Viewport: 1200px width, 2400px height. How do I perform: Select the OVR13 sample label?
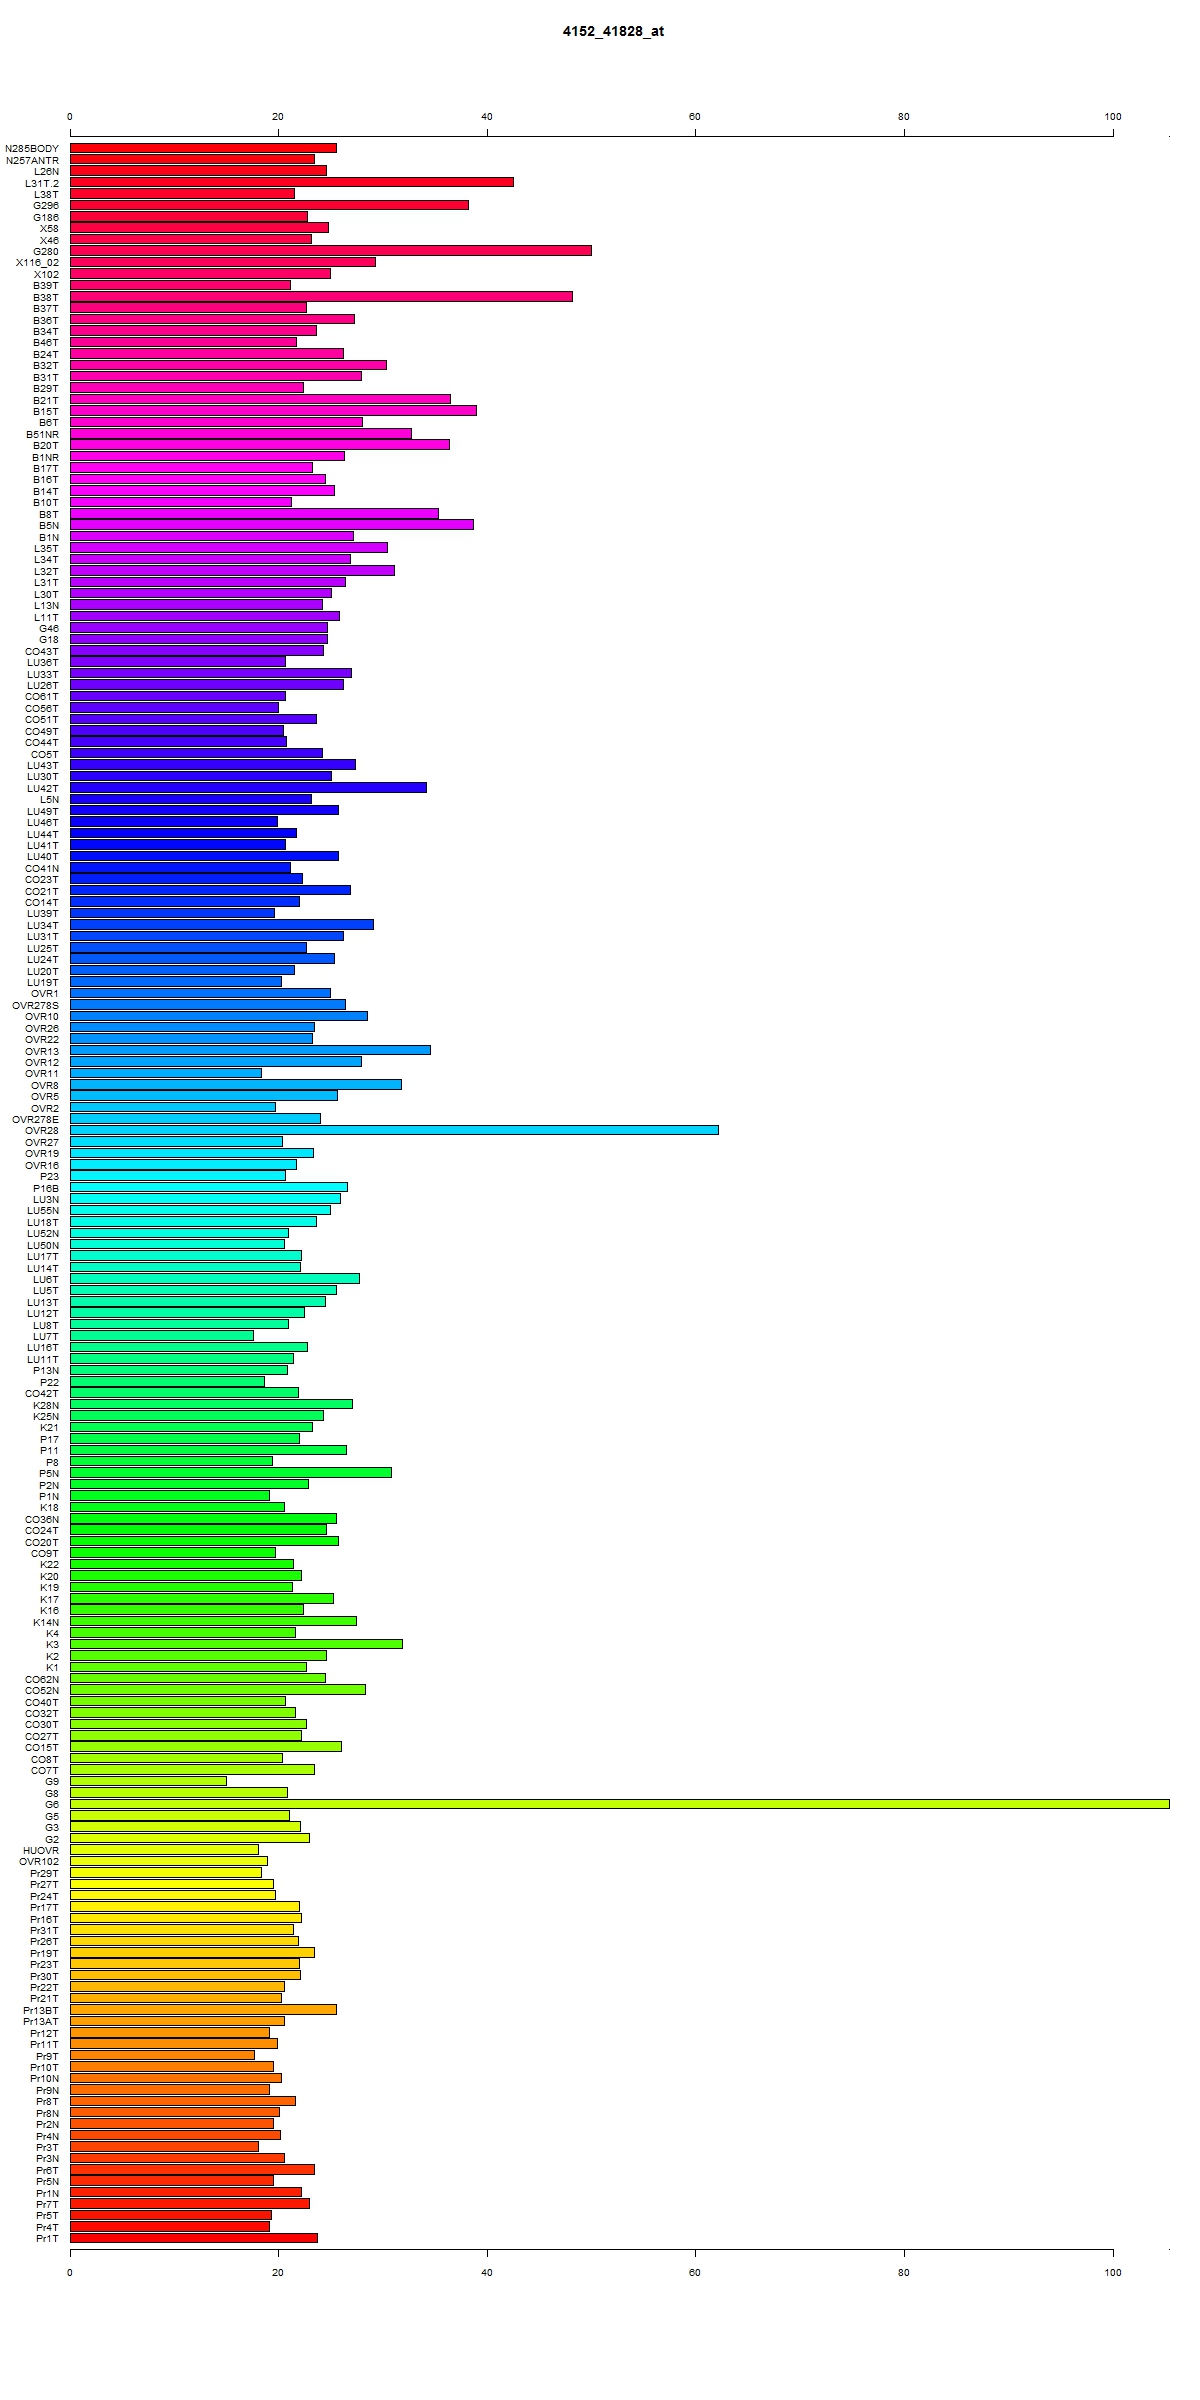coord(42,1051)
